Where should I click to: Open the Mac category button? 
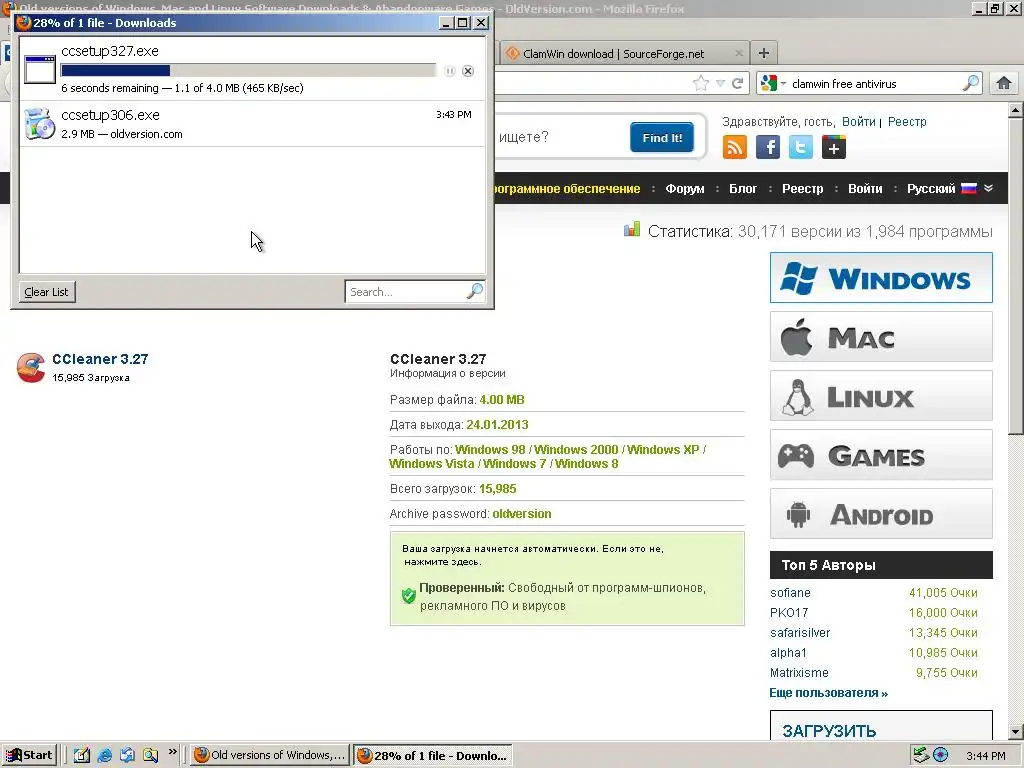[x=881, y=337]
